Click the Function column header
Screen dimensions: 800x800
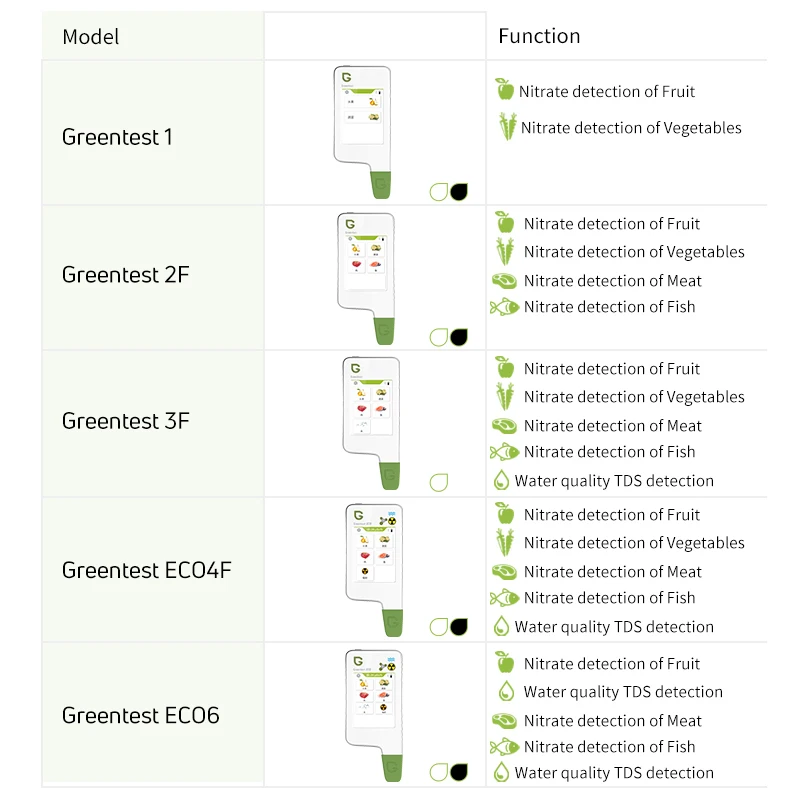(x=539, y=36)
